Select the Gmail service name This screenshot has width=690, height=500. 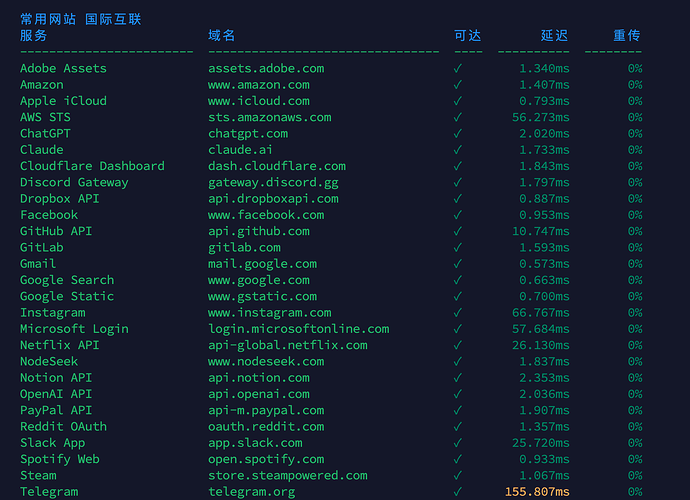tap(38, 264)
